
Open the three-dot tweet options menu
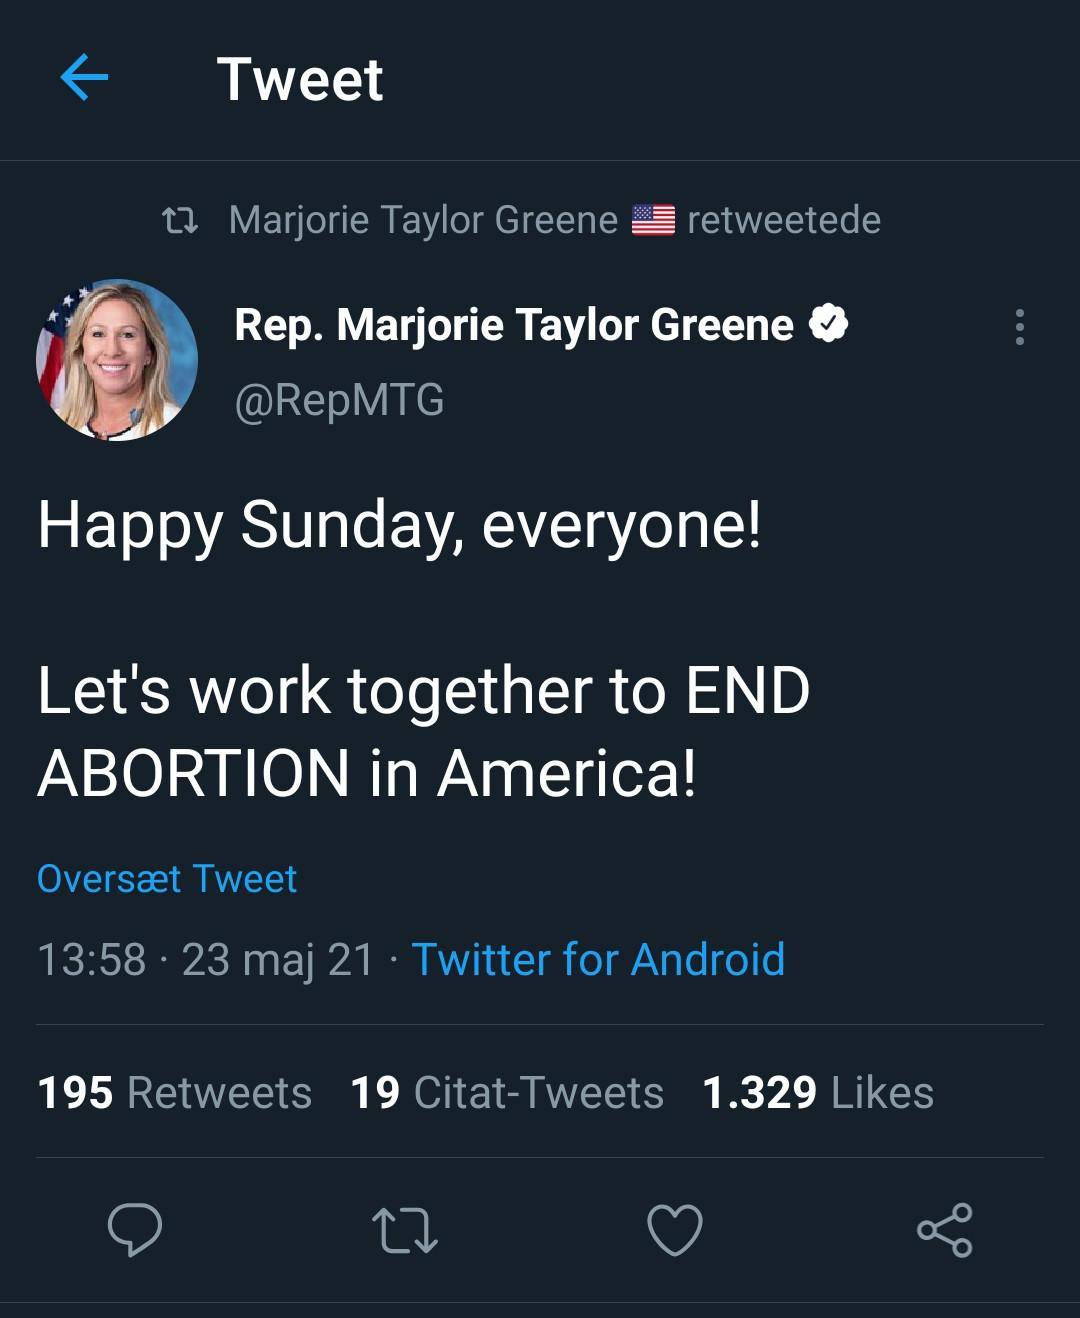[x=1019, y=327]
